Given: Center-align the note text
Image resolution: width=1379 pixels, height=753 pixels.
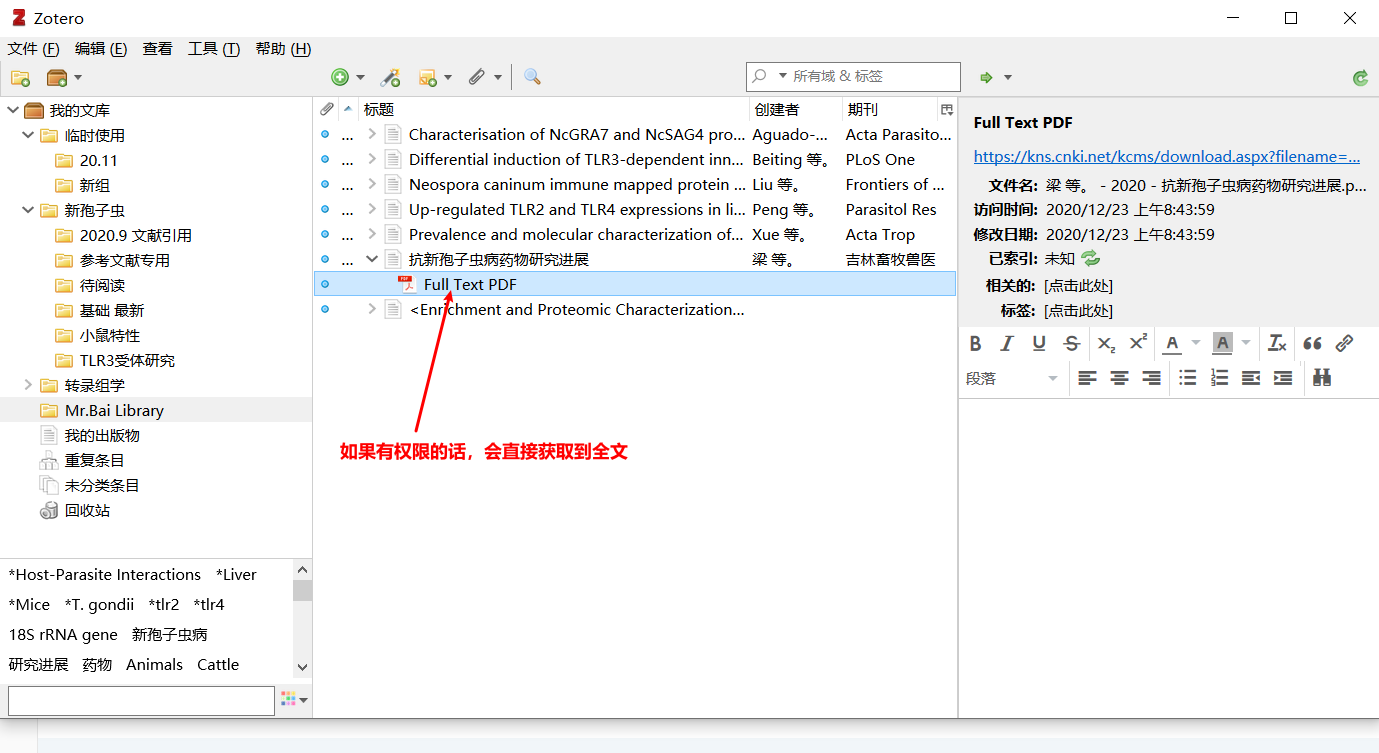Looking at the screenshot, I should [x=1119, y=378].
